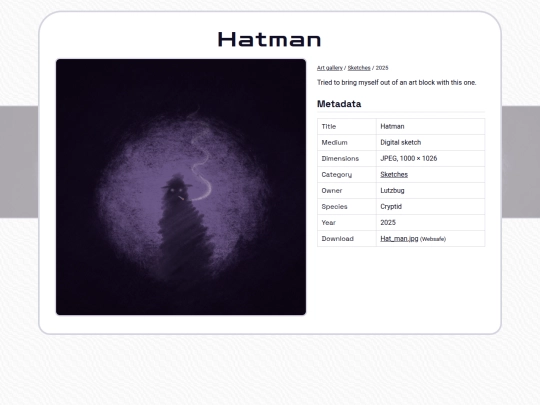Click the 'Medium' row label
The height and width of the screenshot is (405, 540).
(x=334, y=143)
